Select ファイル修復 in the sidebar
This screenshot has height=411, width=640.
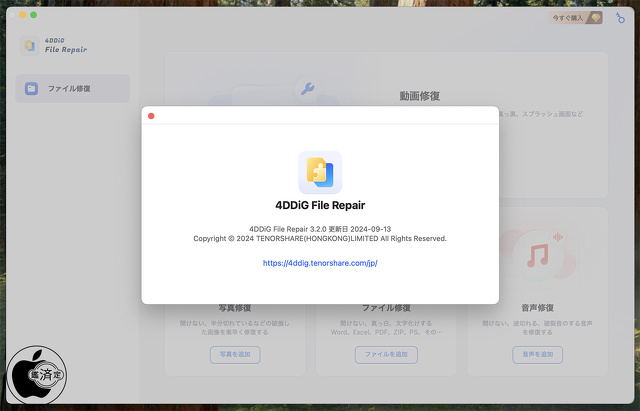point(73,89)
